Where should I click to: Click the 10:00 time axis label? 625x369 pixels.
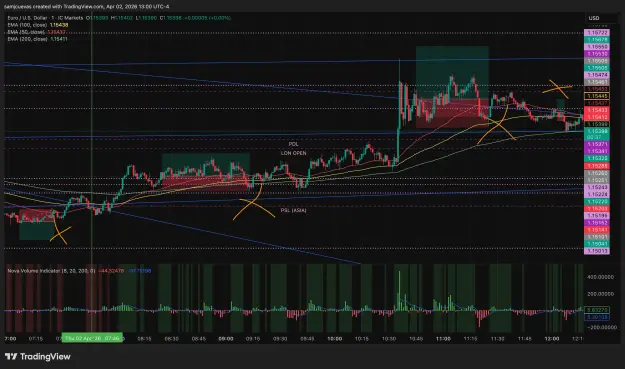coord(334,339)
